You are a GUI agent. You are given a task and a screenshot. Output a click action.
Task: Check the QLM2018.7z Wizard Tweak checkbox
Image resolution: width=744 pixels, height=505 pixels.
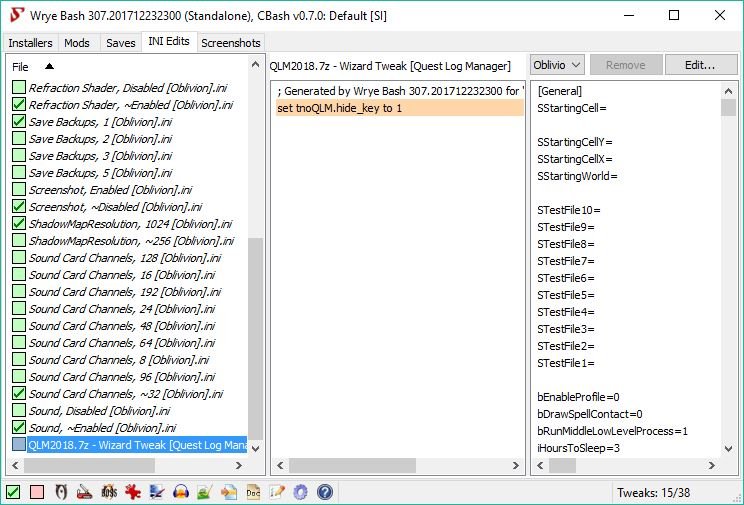(x=19, y=445)
